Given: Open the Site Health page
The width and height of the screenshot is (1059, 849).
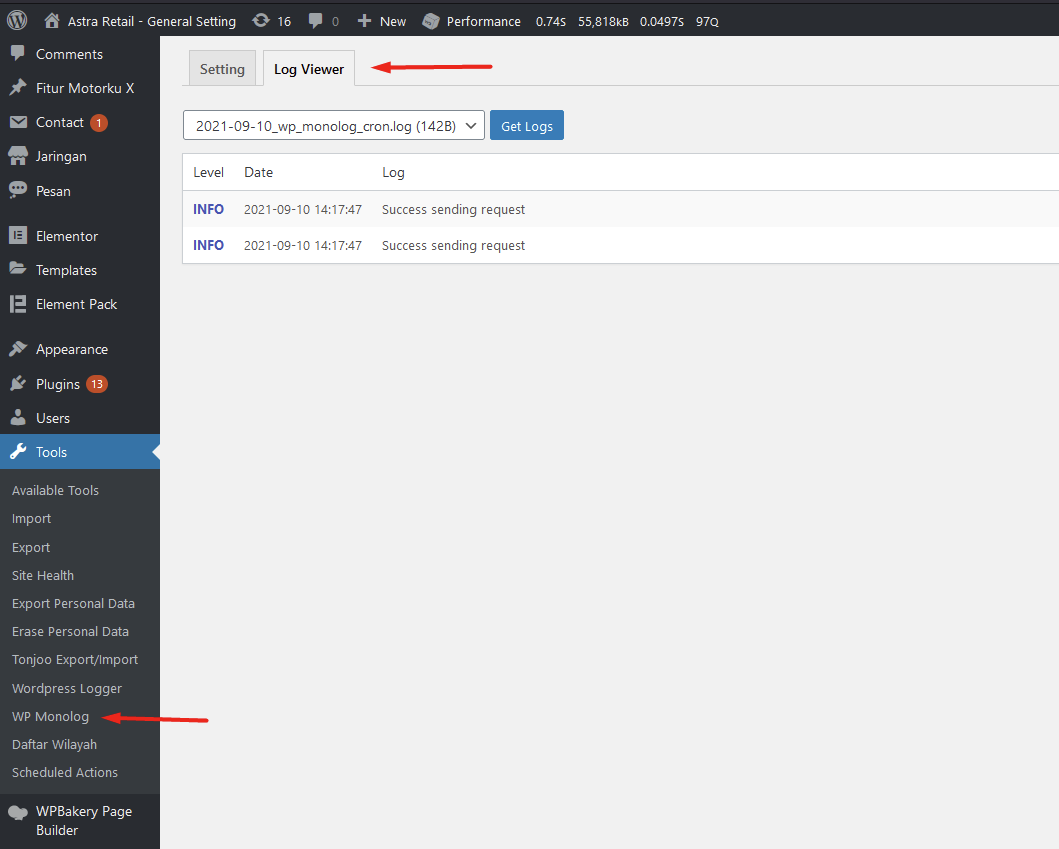Looking at the screenshot, I should tap(43, 575).
